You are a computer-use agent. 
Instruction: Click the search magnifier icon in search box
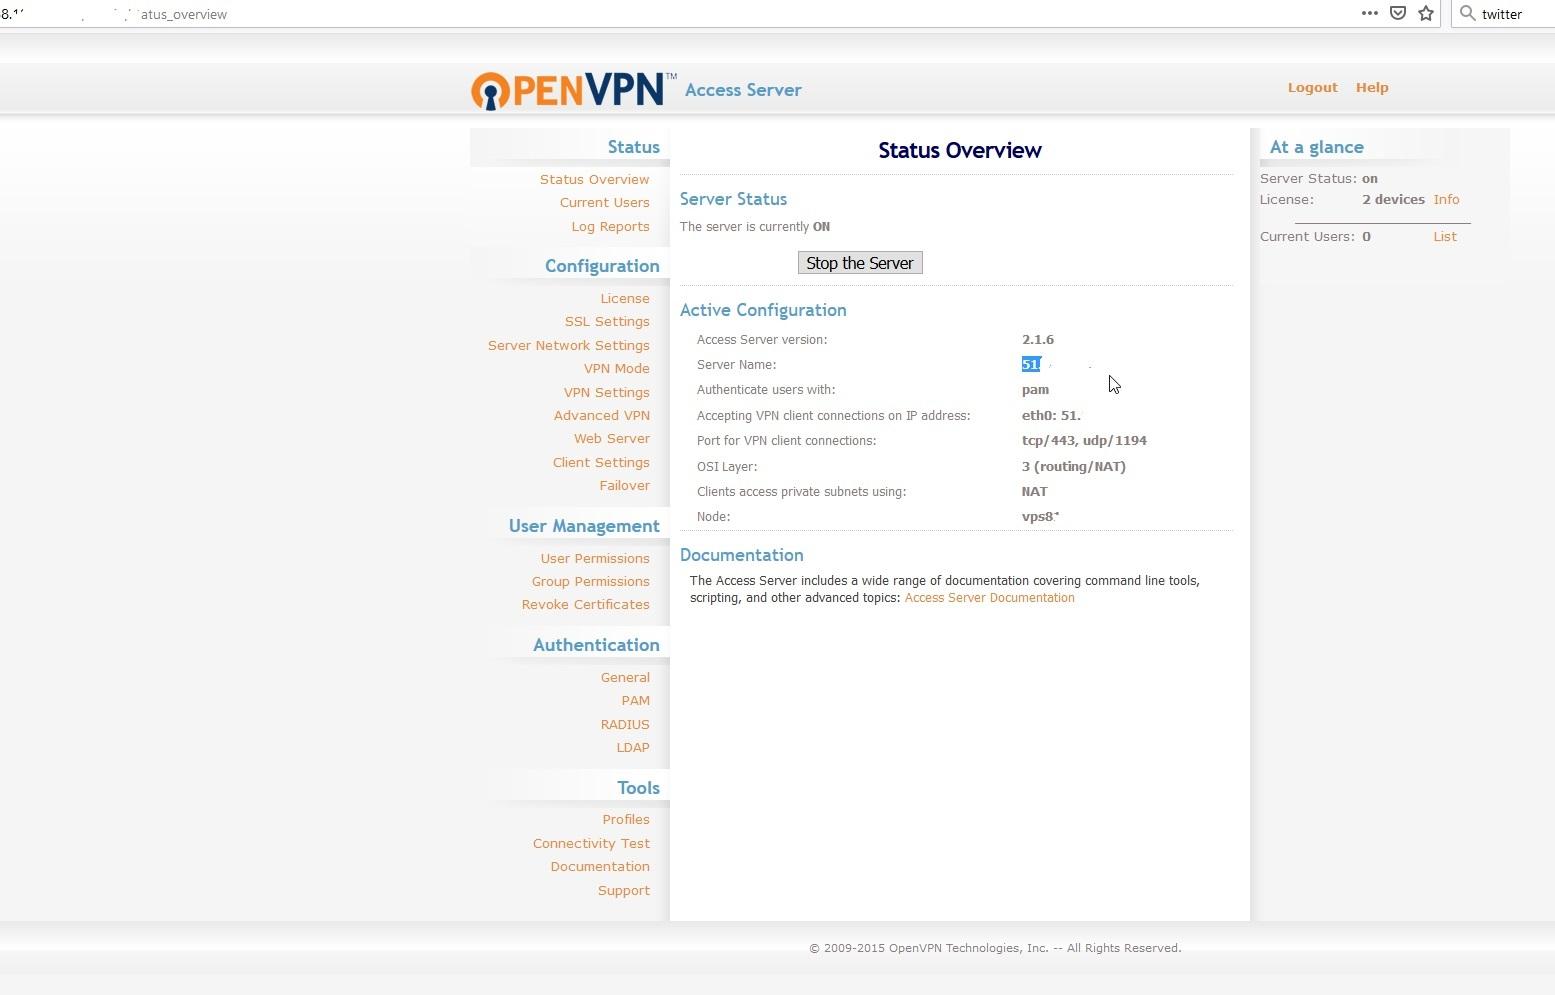pos(1467,13)
